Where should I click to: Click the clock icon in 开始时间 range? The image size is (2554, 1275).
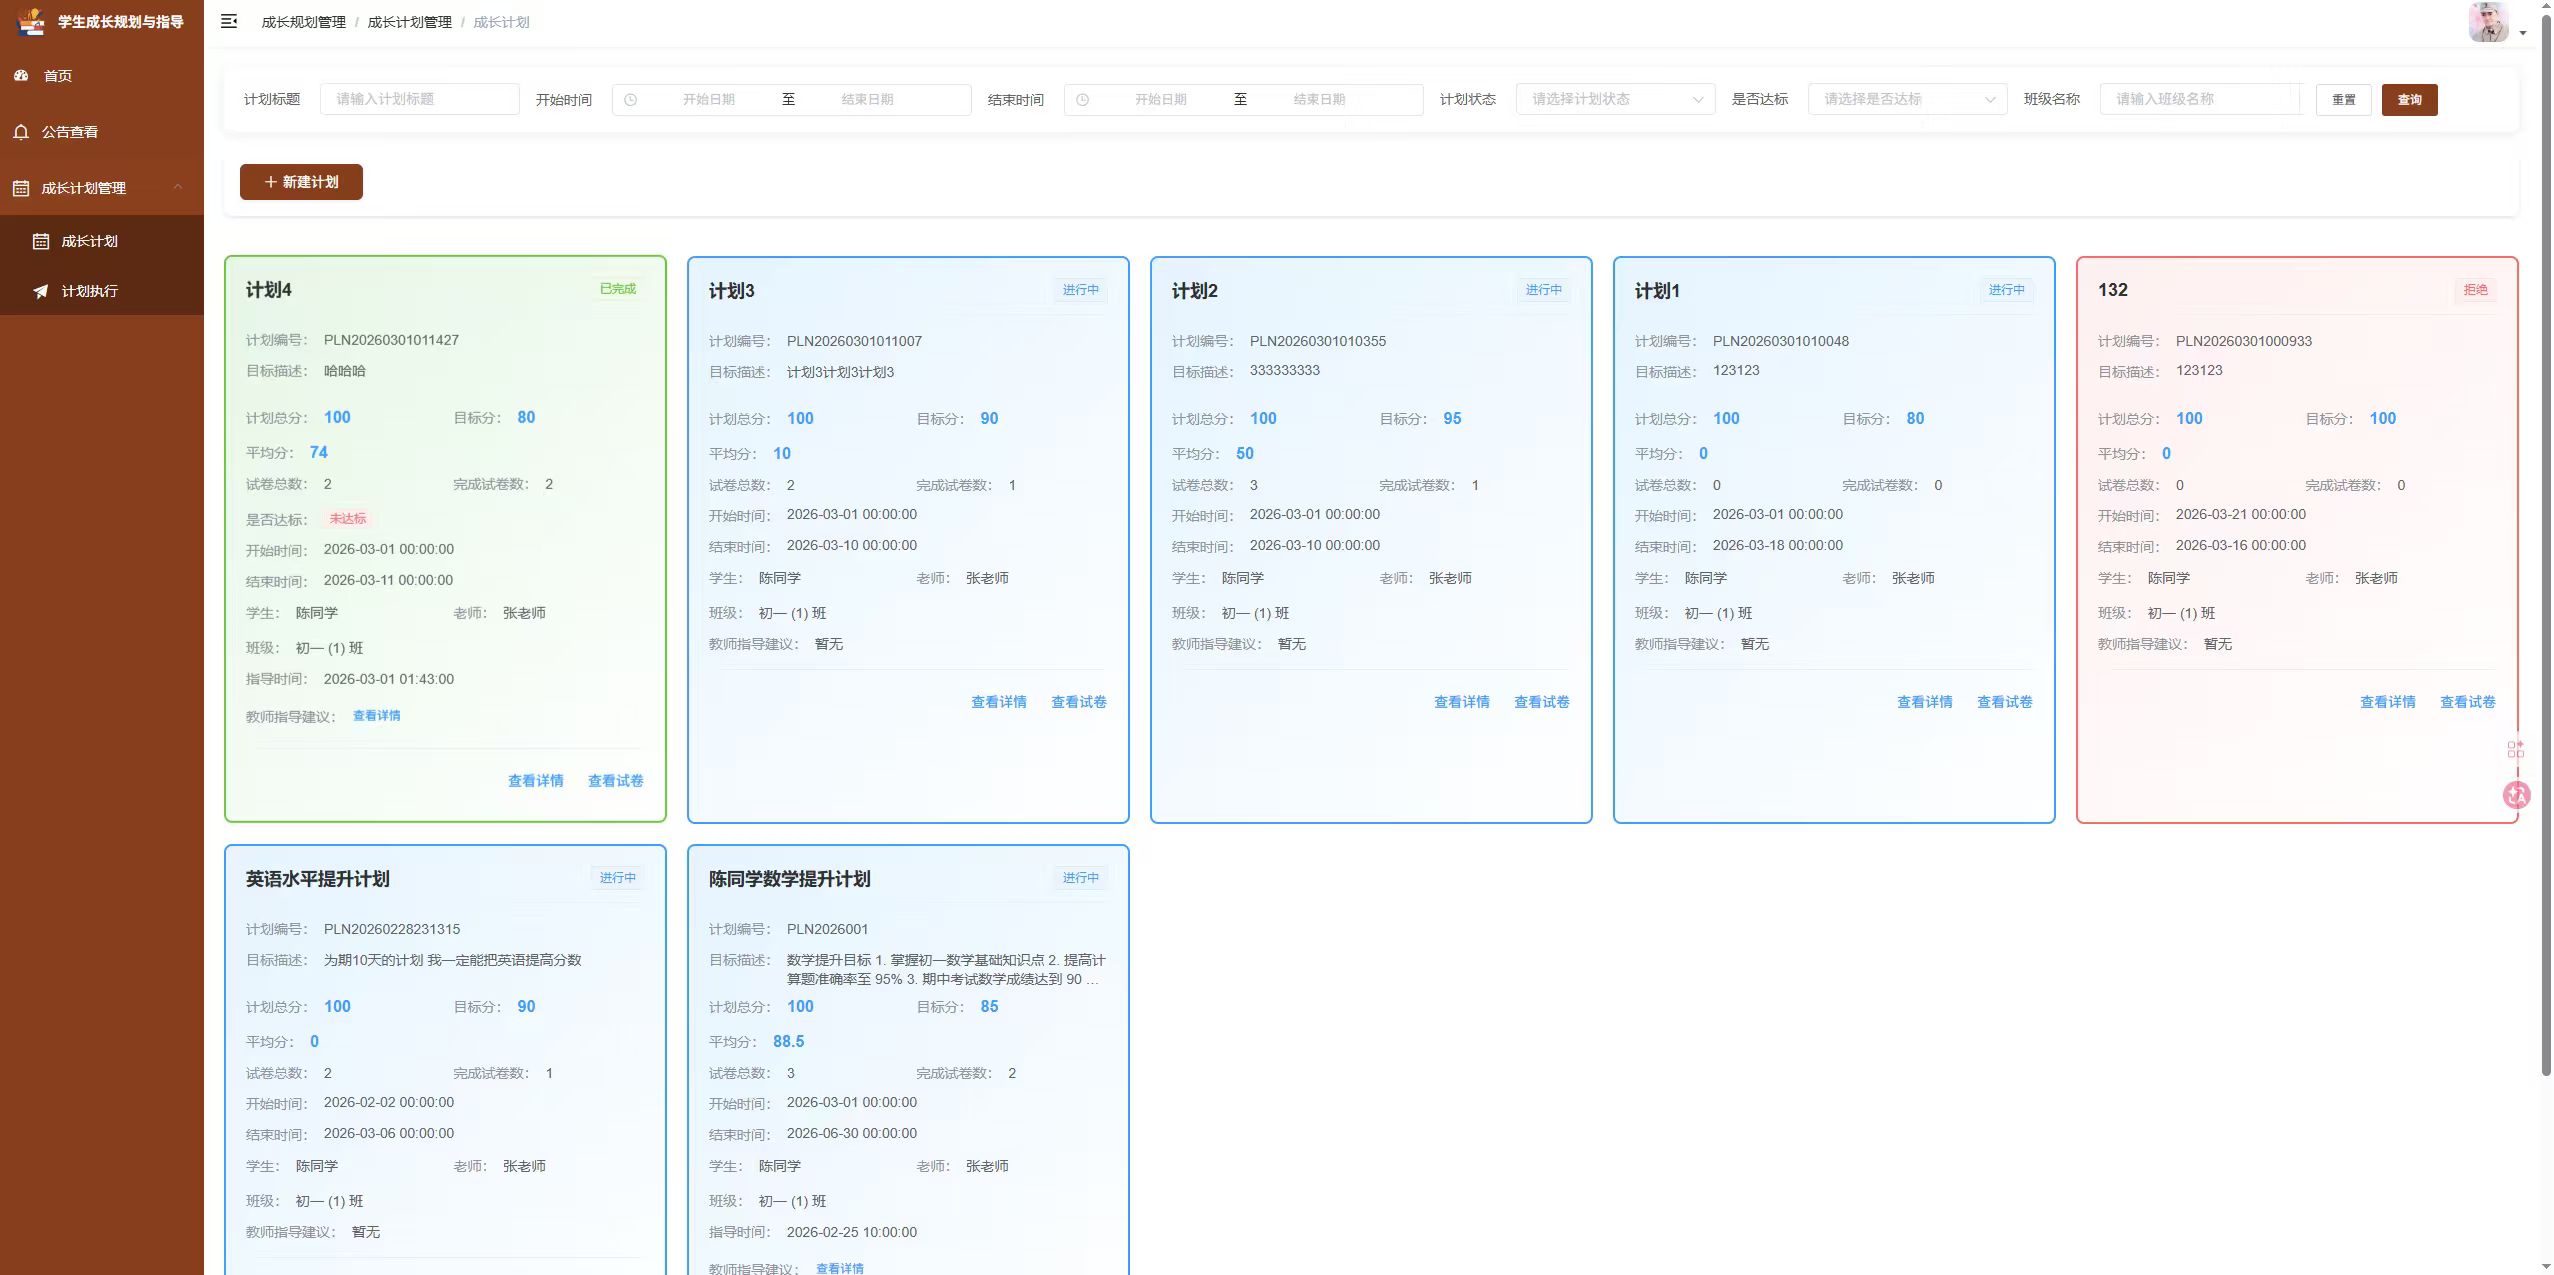[x=630, y=100]
